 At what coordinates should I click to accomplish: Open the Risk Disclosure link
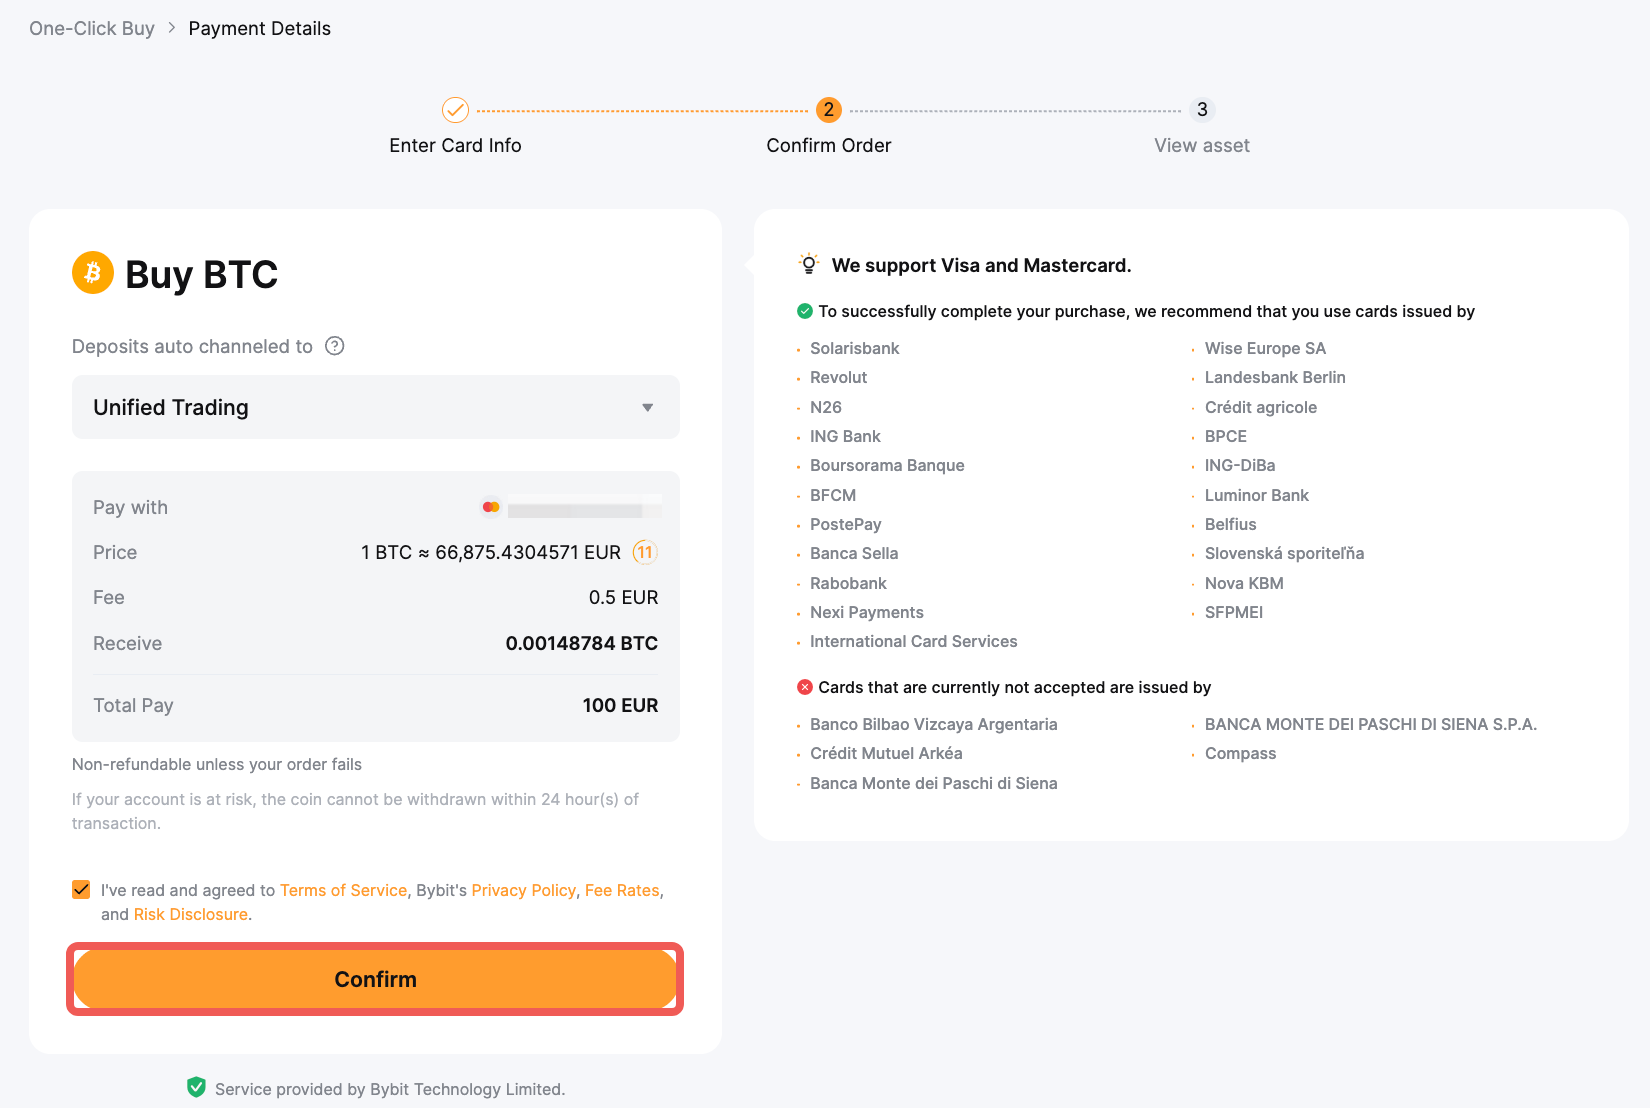191,914
